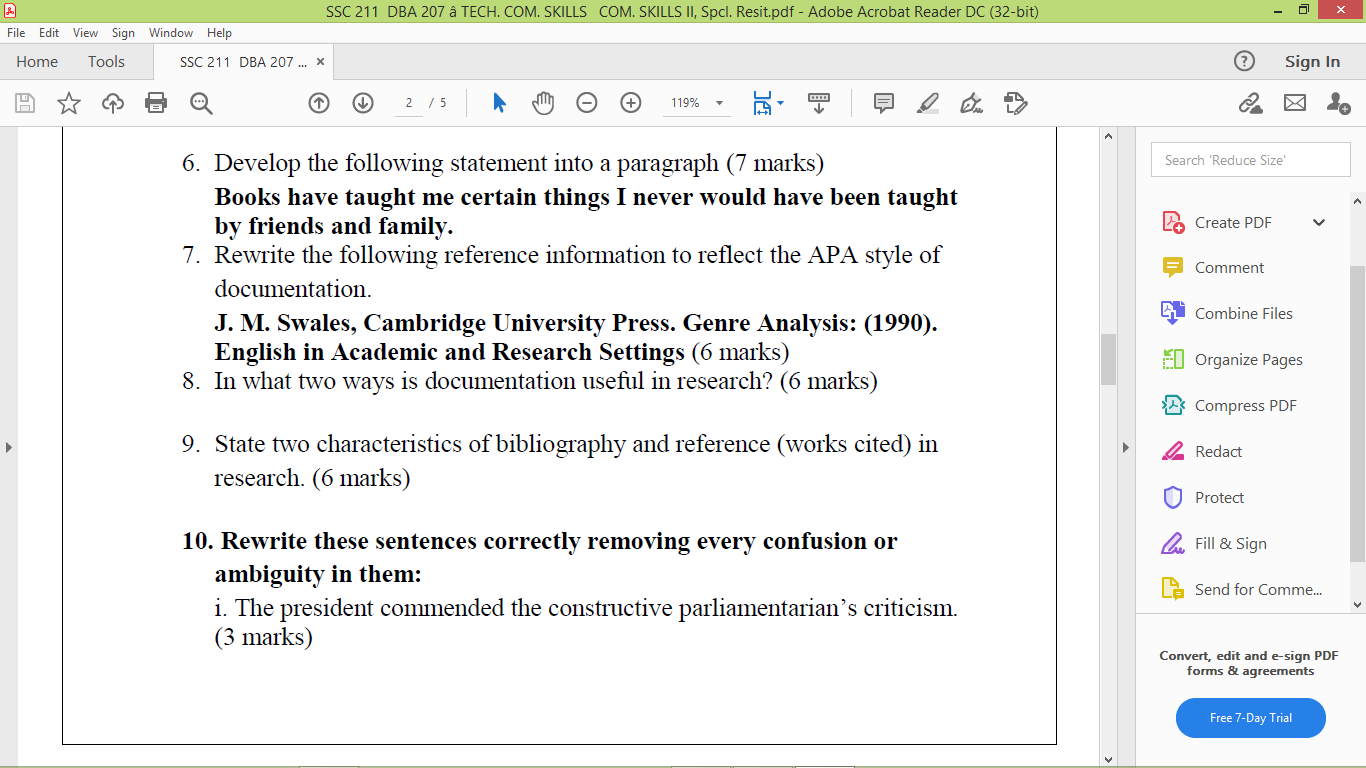
Task: Open the Comment tool bubble icon
Action: (x=883, y=103)
